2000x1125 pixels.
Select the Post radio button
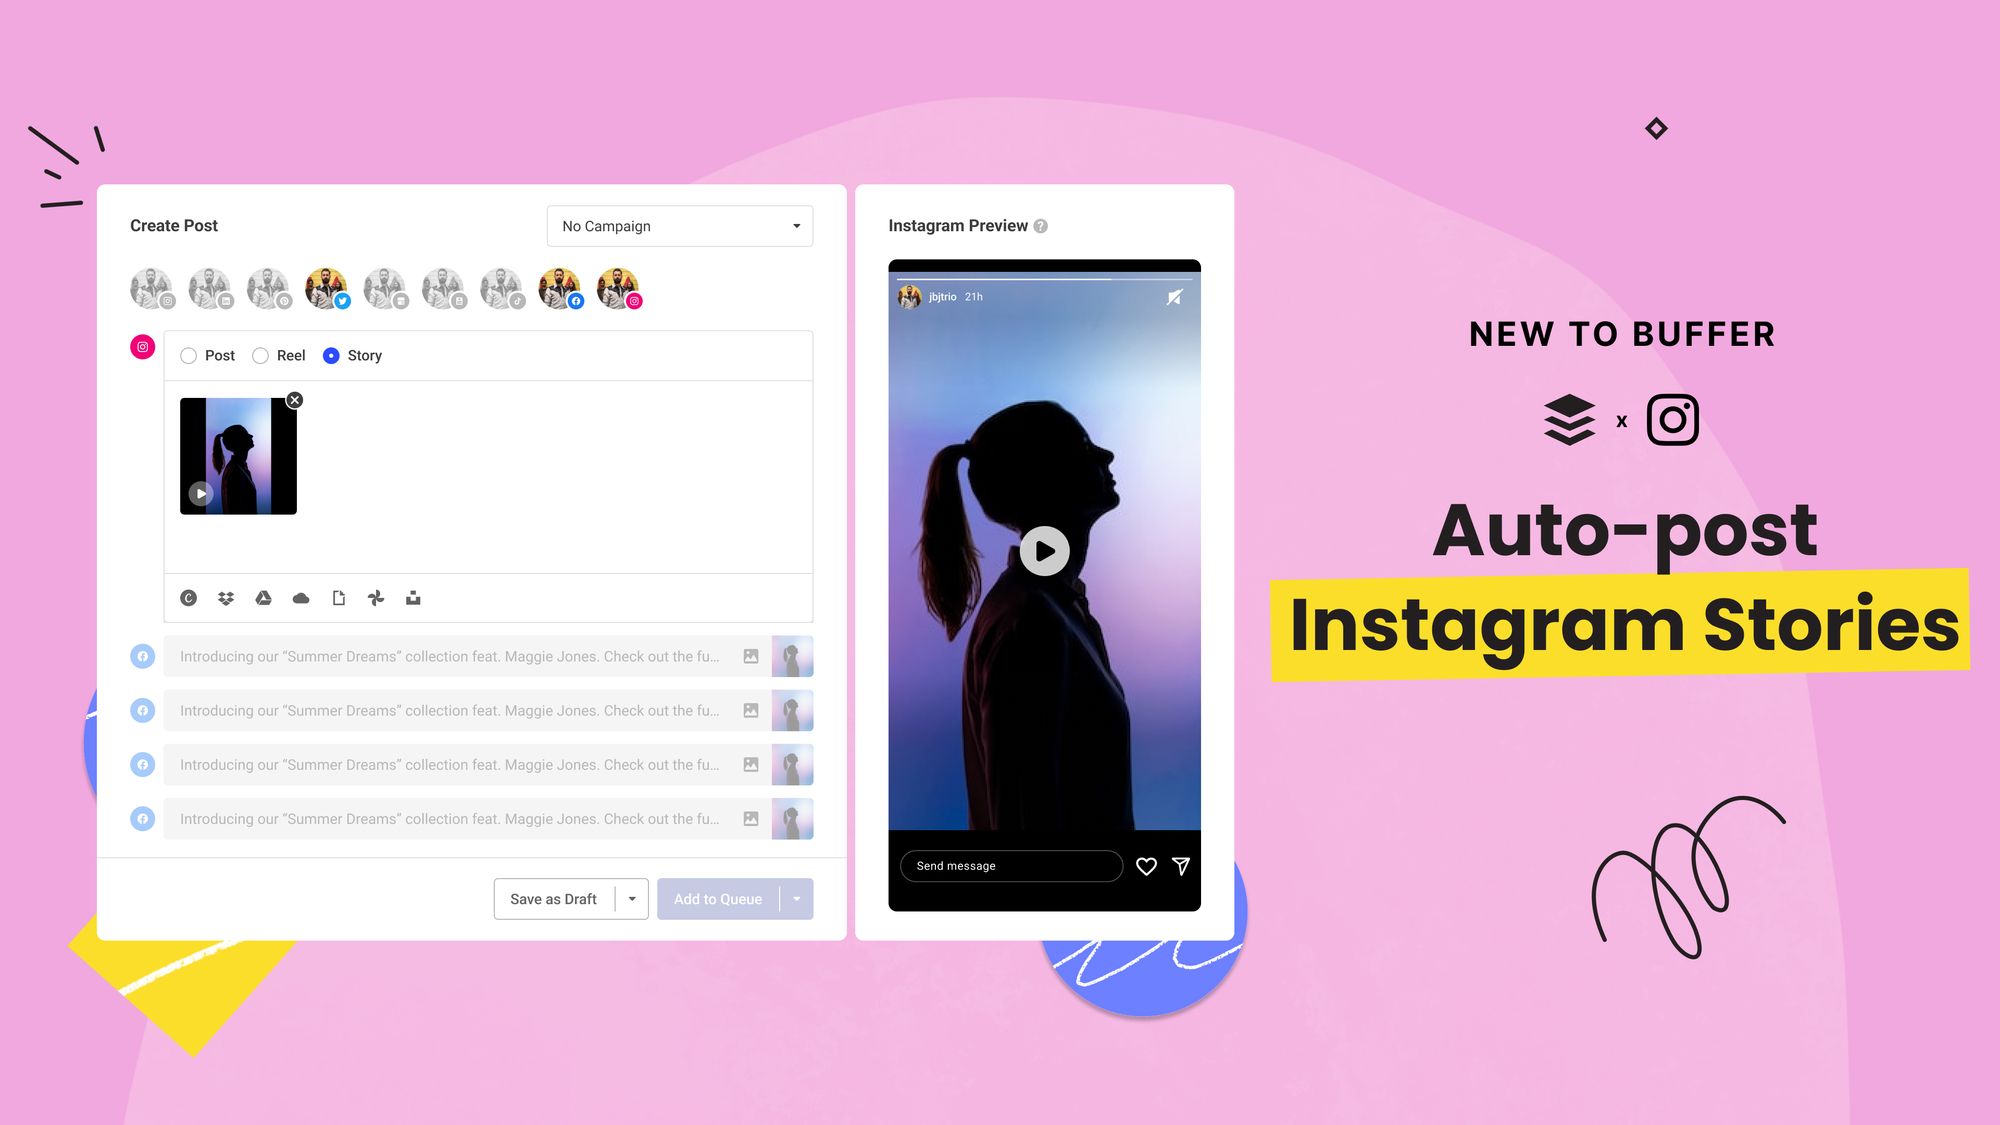tap(188, 356)
